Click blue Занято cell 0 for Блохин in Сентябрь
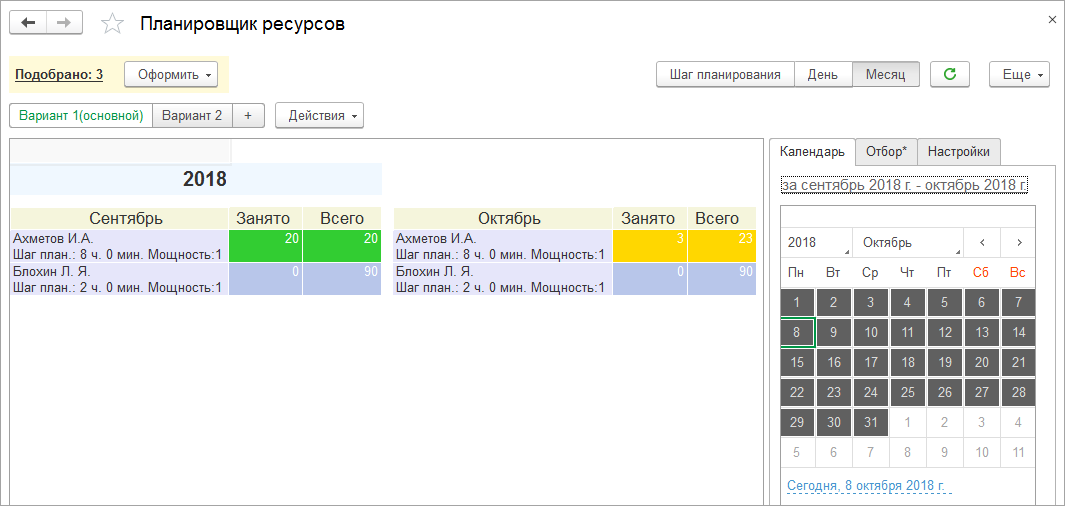Screen dimensions: 1065x506 pyautogui.click(x=266, y=278)
